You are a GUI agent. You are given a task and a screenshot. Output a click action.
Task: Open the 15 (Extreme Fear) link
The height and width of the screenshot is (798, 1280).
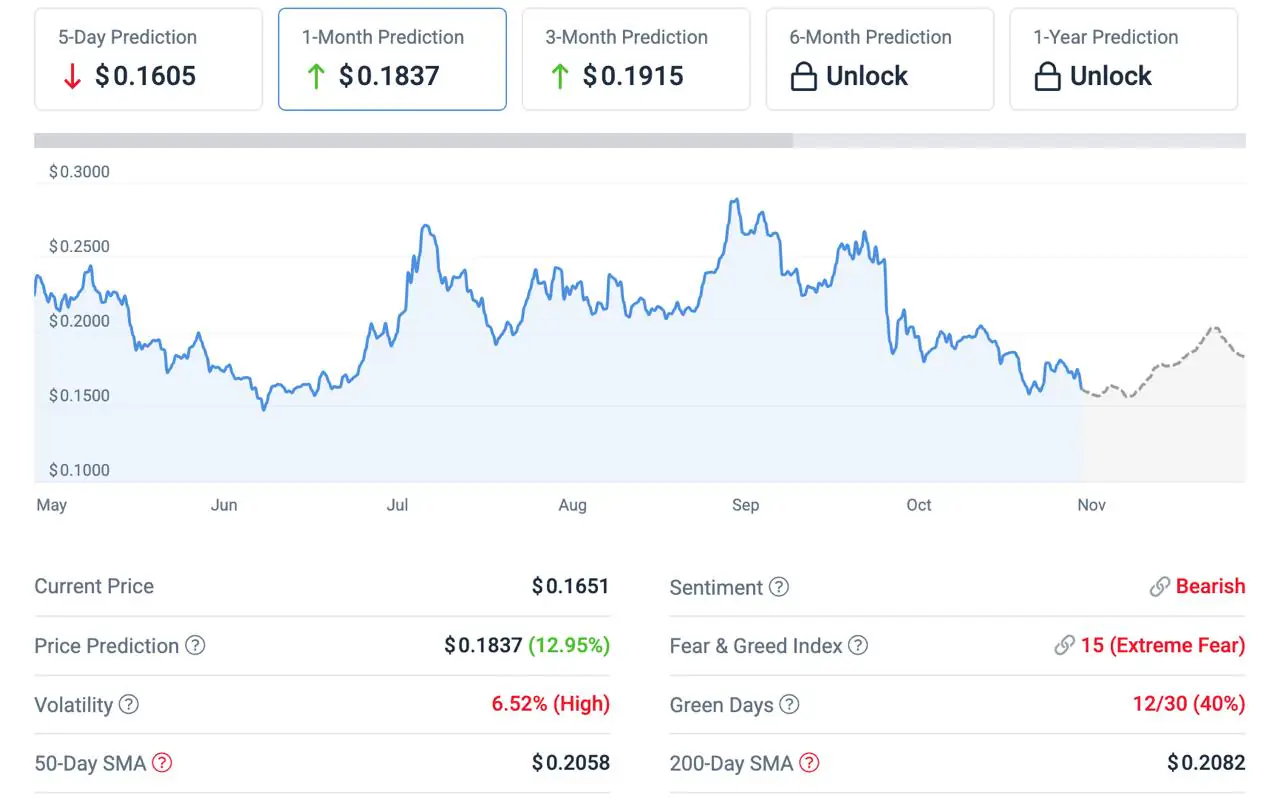click(1163, 646)
